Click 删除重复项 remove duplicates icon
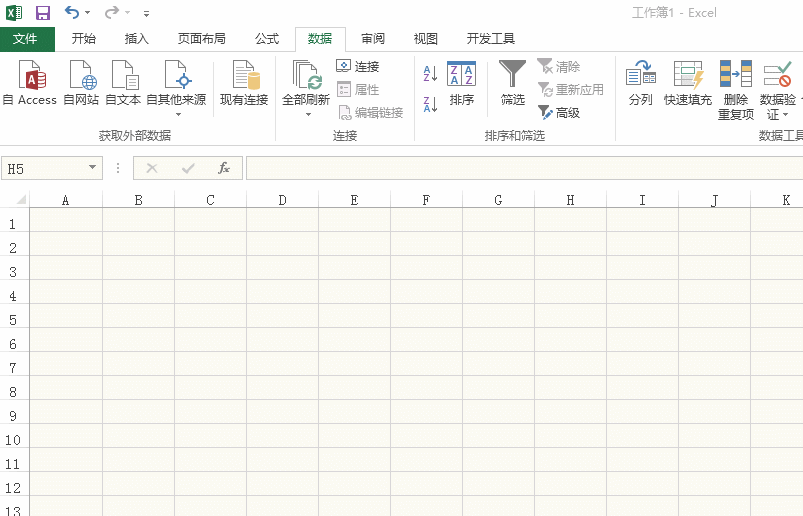 [x=735, y=74]
